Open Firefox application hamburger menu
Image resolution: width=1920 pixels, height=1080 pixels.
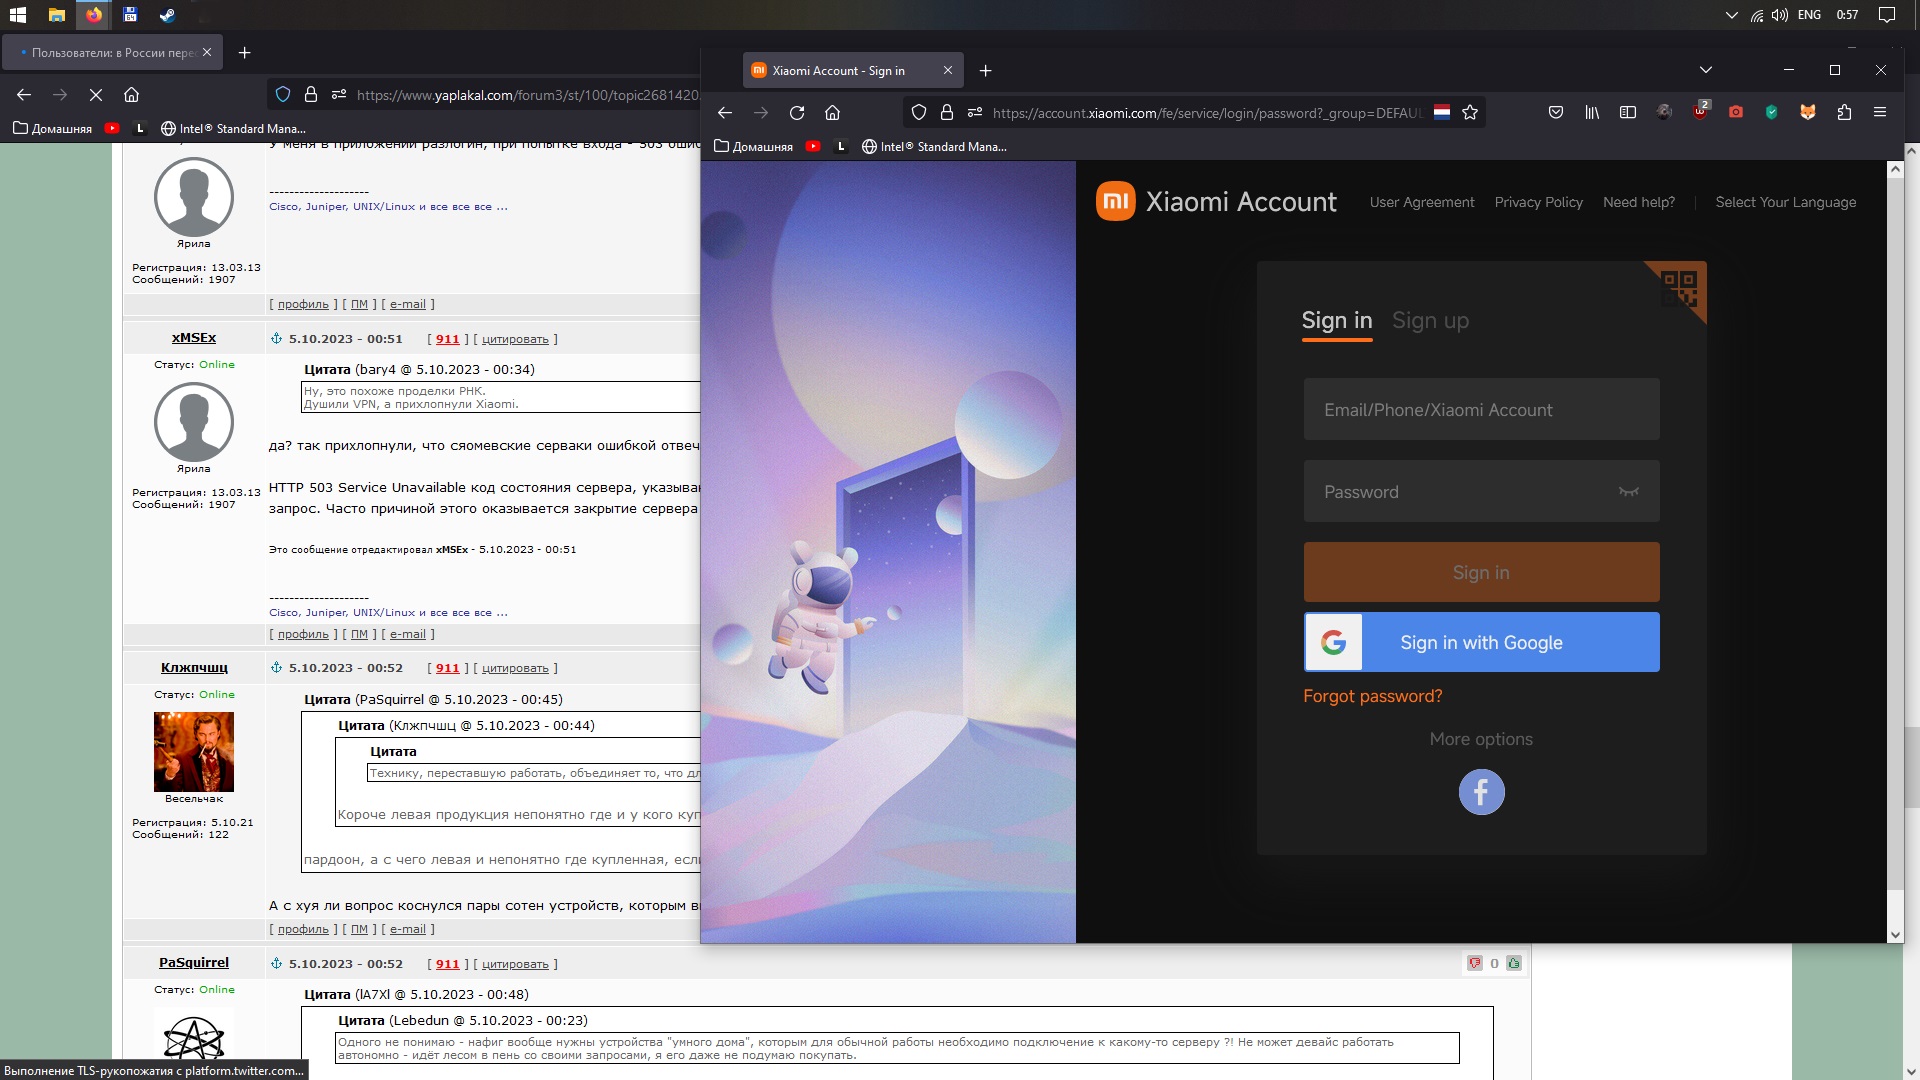click(x=1880, y=112)
